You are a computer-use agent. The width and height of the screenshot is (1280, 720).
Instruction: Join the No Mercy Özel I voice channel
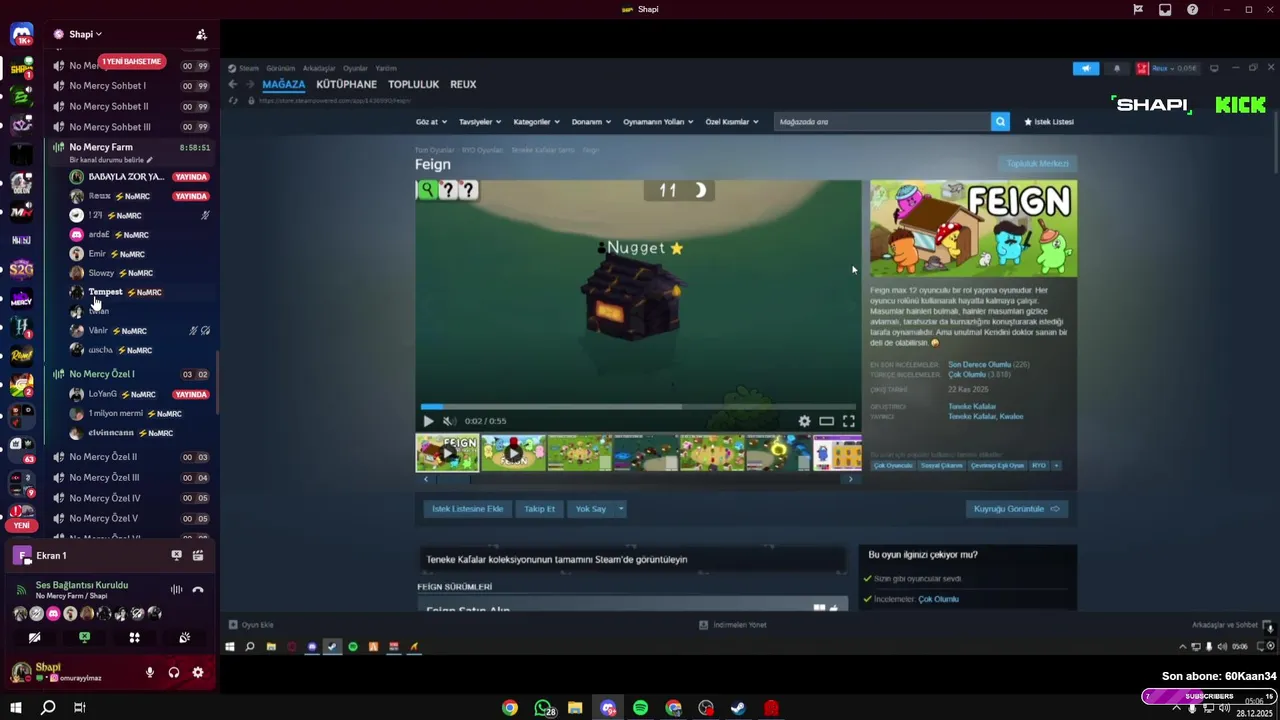coord(130,374)
